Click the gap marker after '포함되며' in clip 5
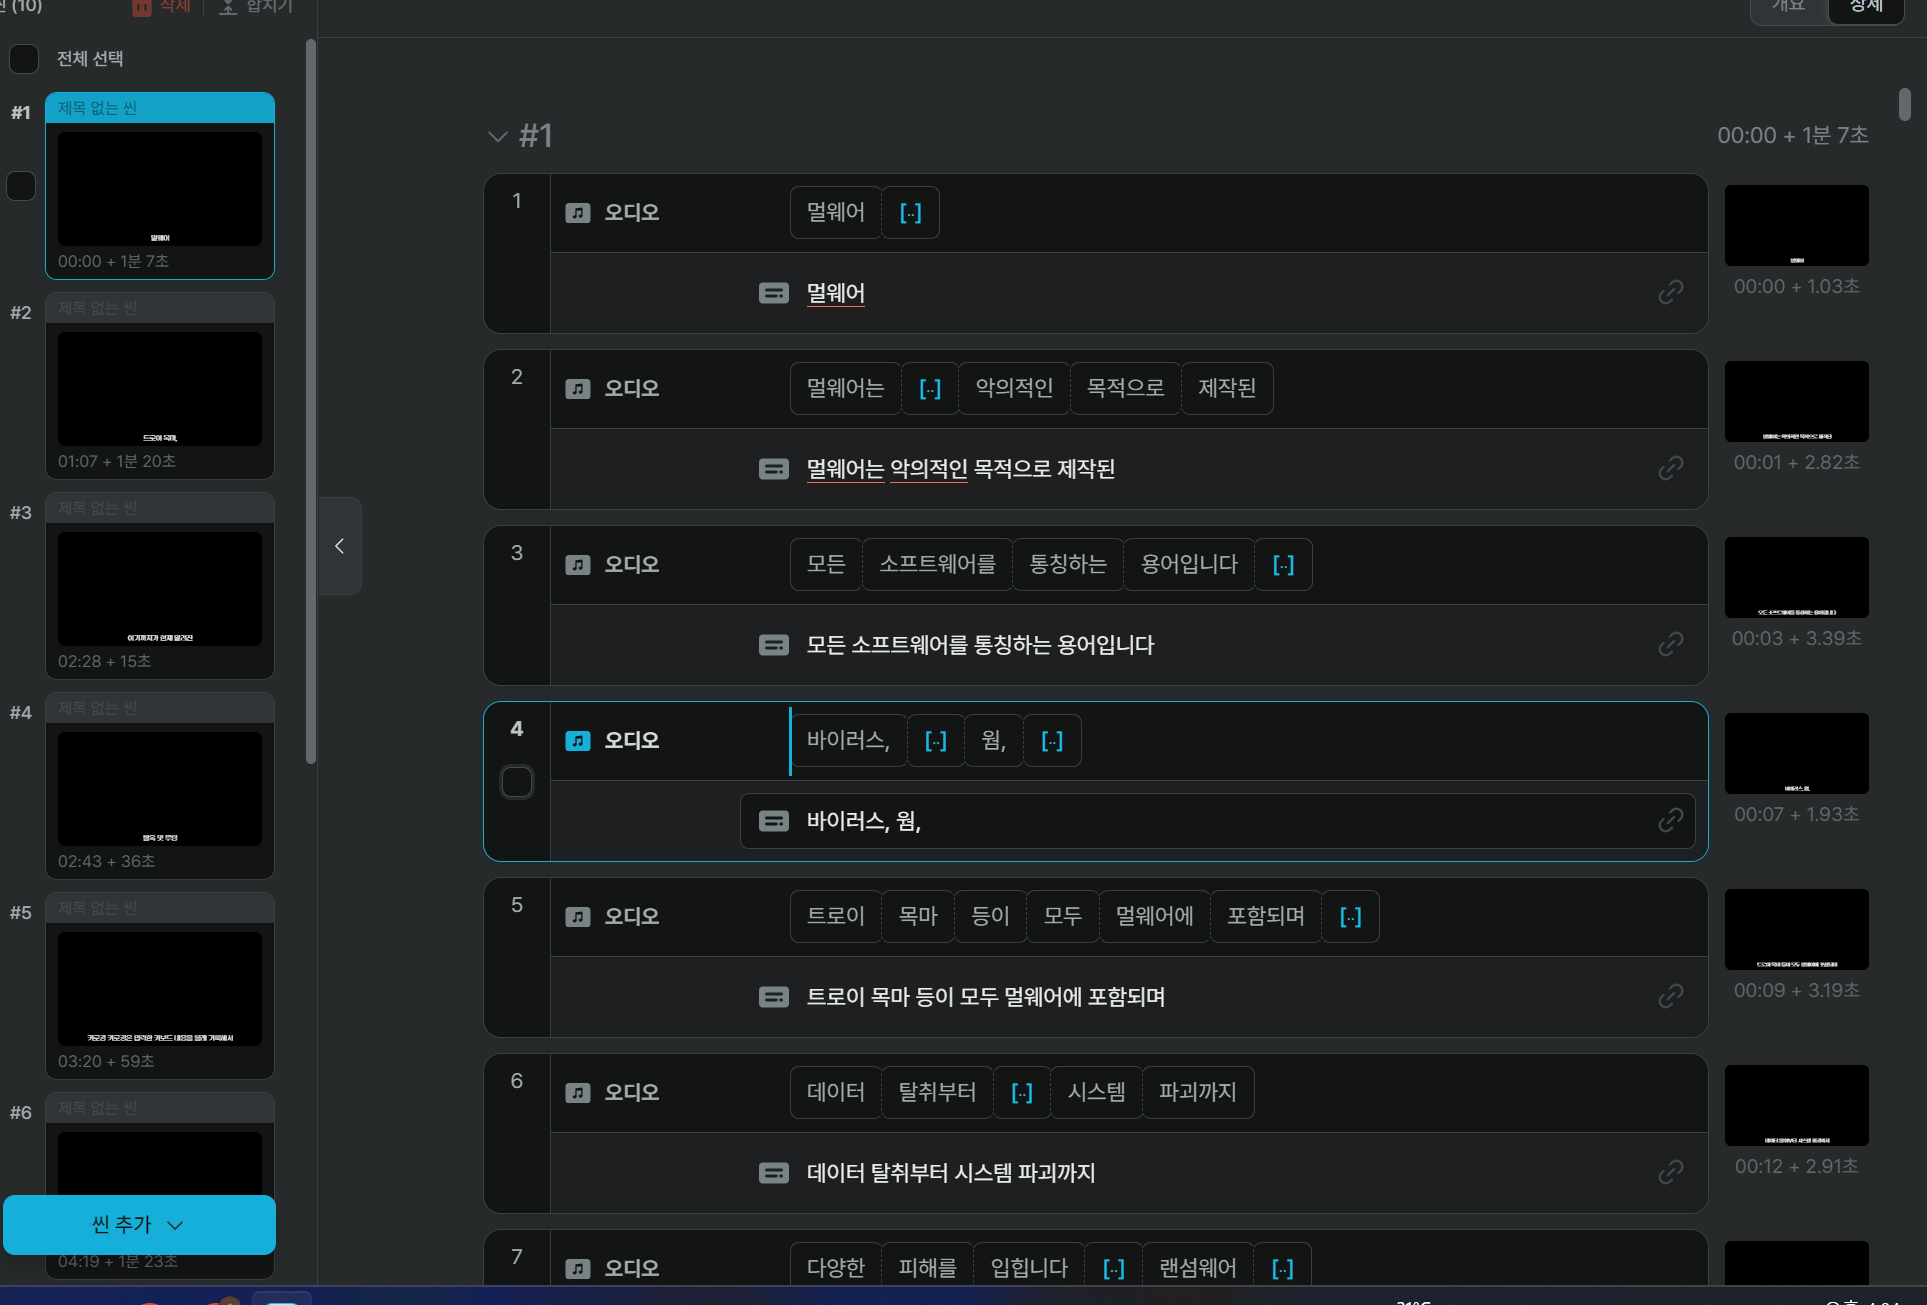The width and height of the screenshot is (1927, 1305). pos(1351,917)
